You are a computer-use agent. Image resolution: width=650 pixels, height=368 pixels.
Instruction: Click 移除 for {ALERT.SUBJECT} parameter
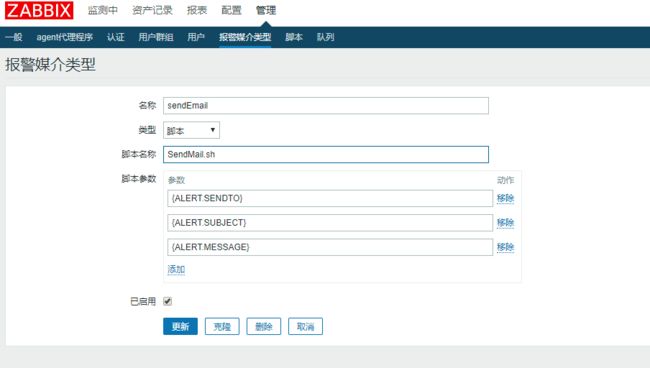505,223
